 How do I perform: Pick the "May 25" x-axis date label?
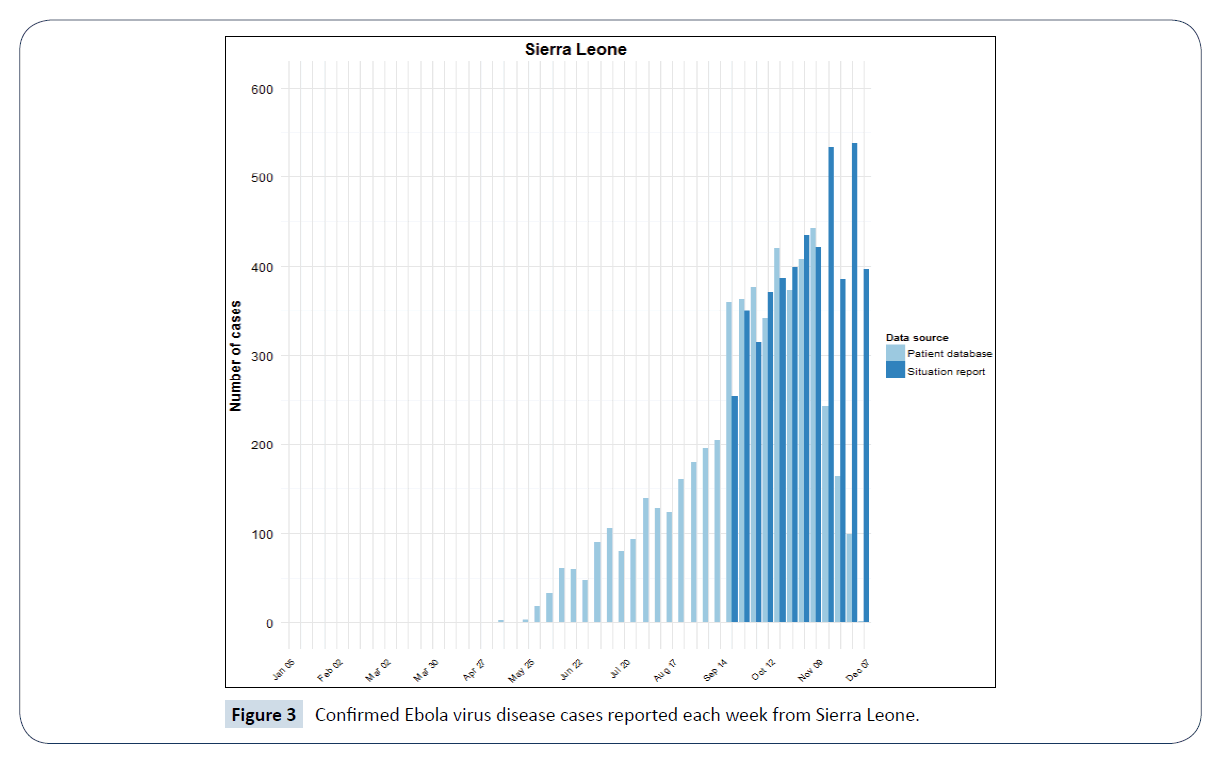pos(523,668)
